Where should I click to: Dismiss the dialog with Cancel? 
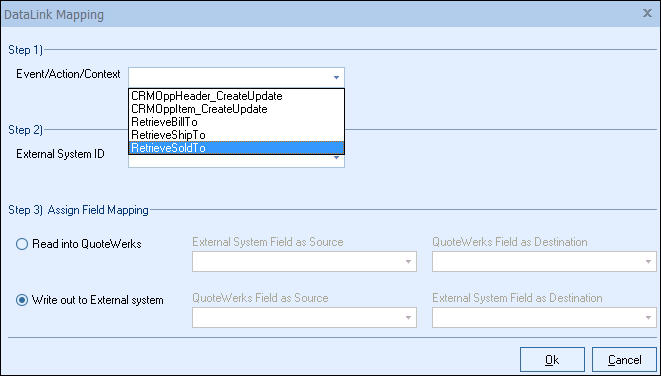tap(624, 360)
